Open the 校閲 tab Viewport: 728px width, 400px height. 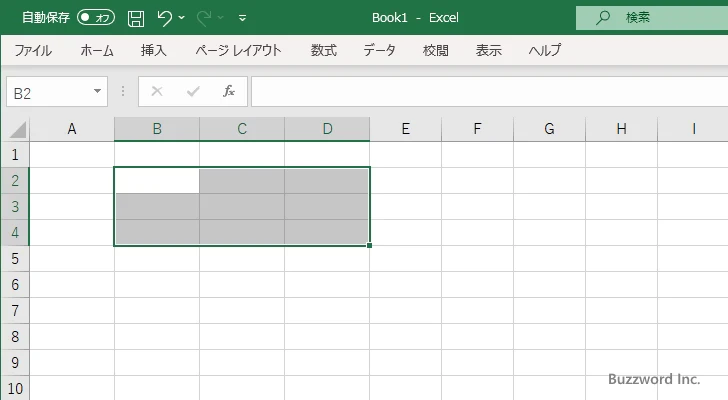coord(436,50)
